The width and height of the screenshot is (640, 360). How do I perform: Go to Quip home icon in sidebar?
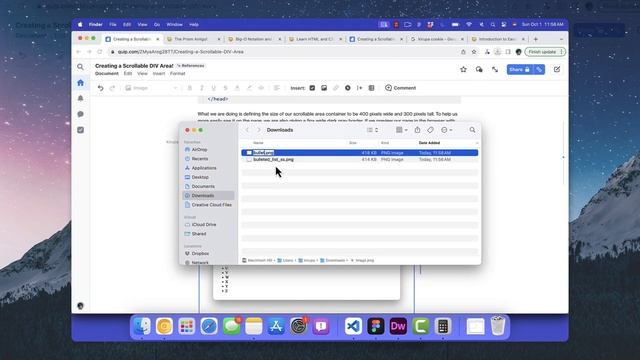pos(80,82)
